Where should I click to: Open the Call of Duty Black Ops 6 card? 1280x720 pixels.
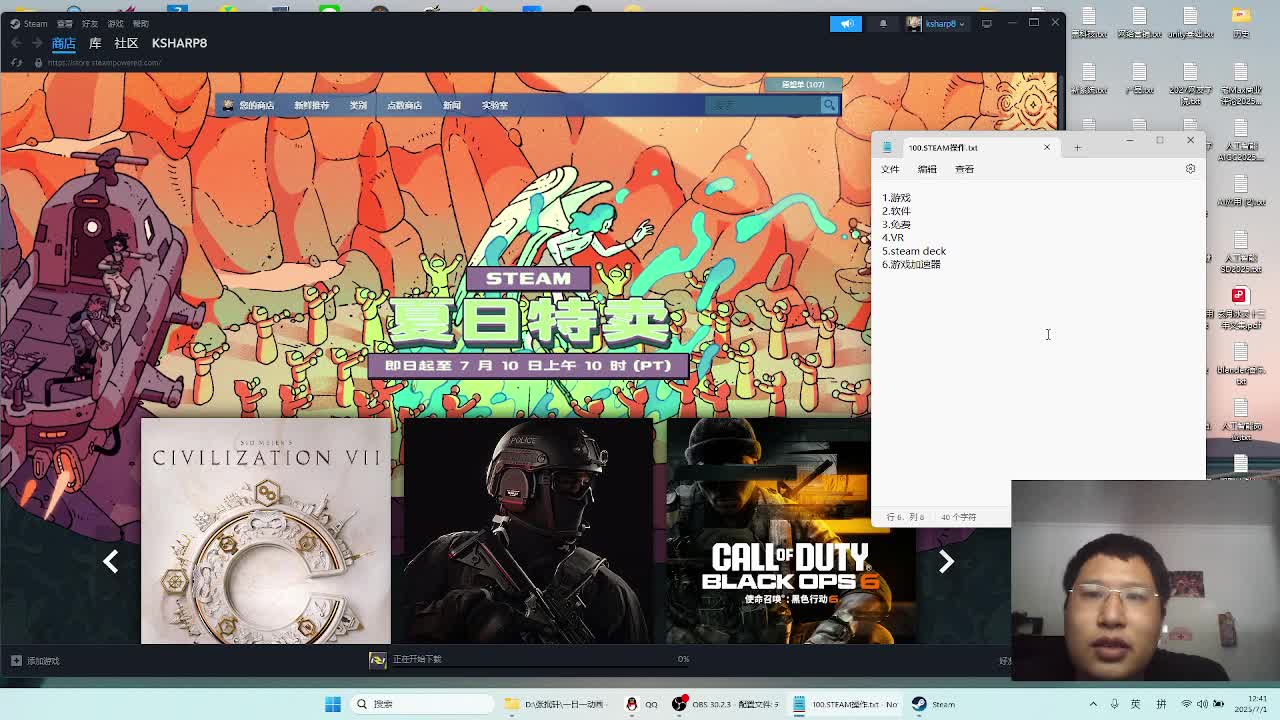[x=790, y=531]
